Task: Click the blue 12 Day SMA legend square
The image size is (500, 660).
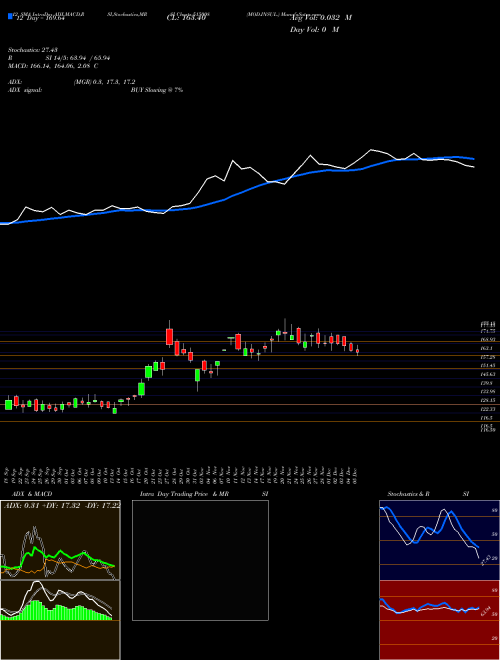Action: 10,16
